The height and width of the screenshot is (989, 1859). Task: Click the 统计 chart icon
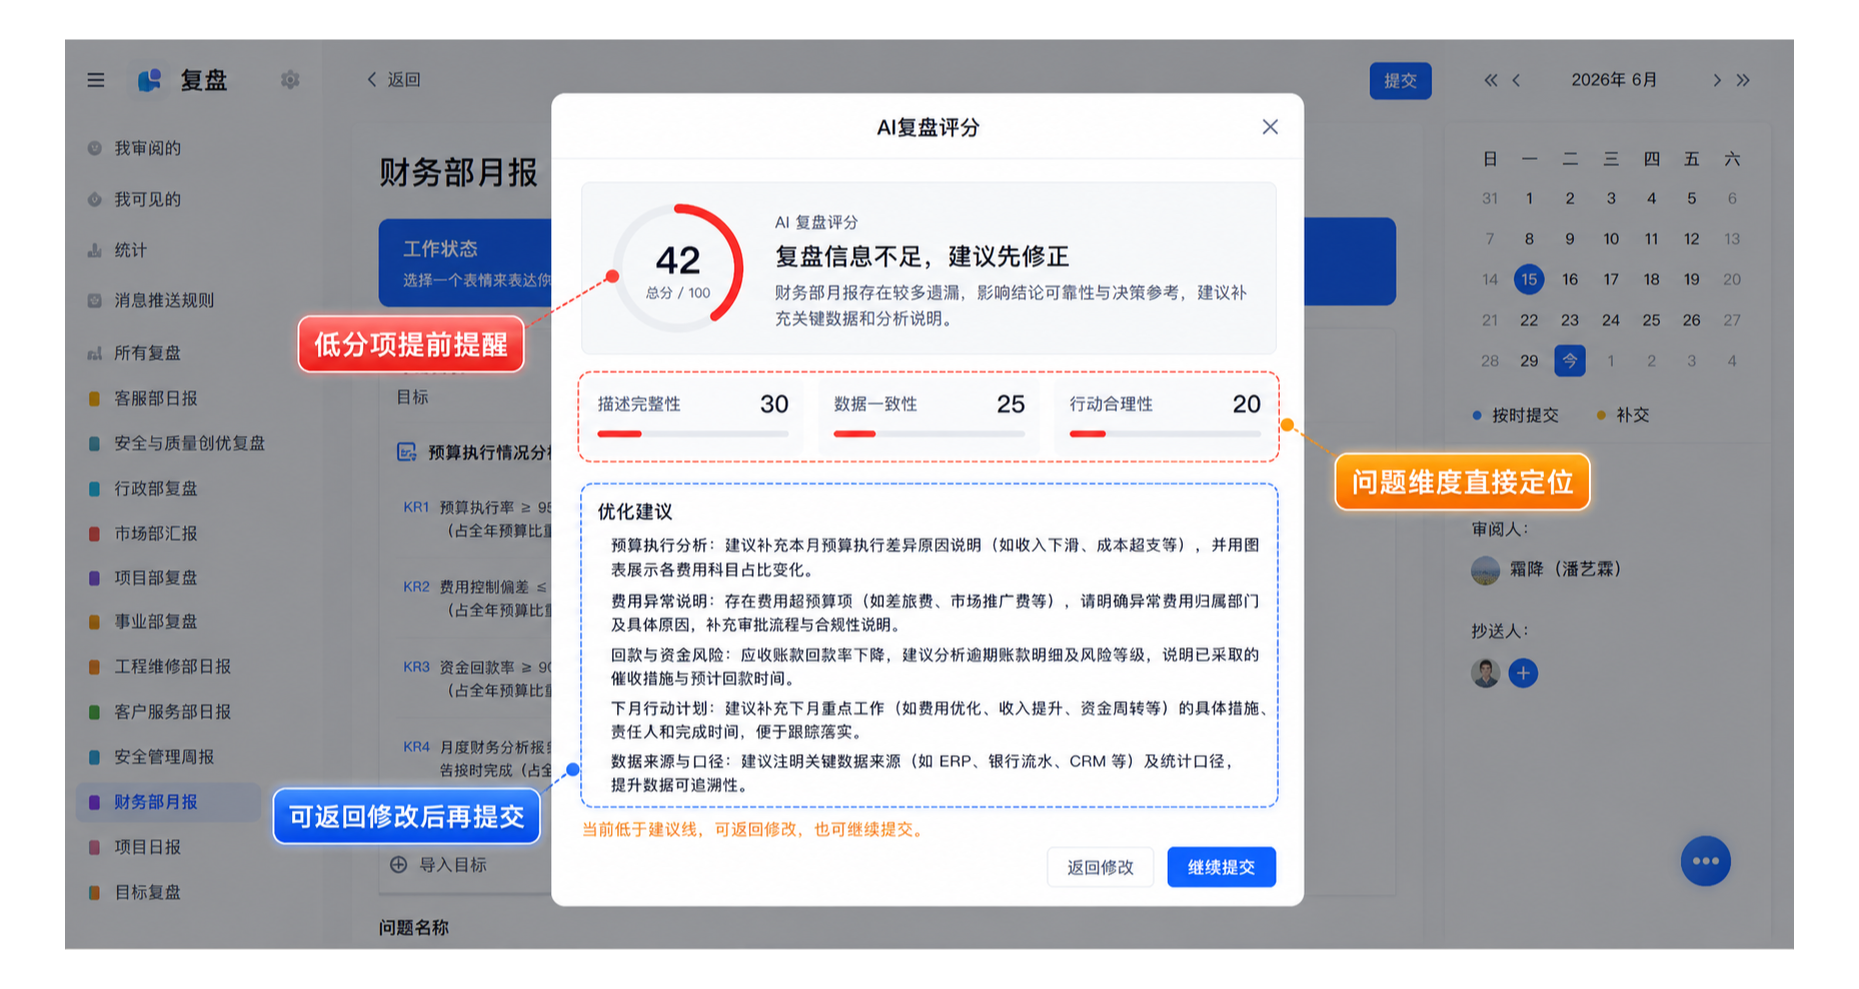coord(94,250)
